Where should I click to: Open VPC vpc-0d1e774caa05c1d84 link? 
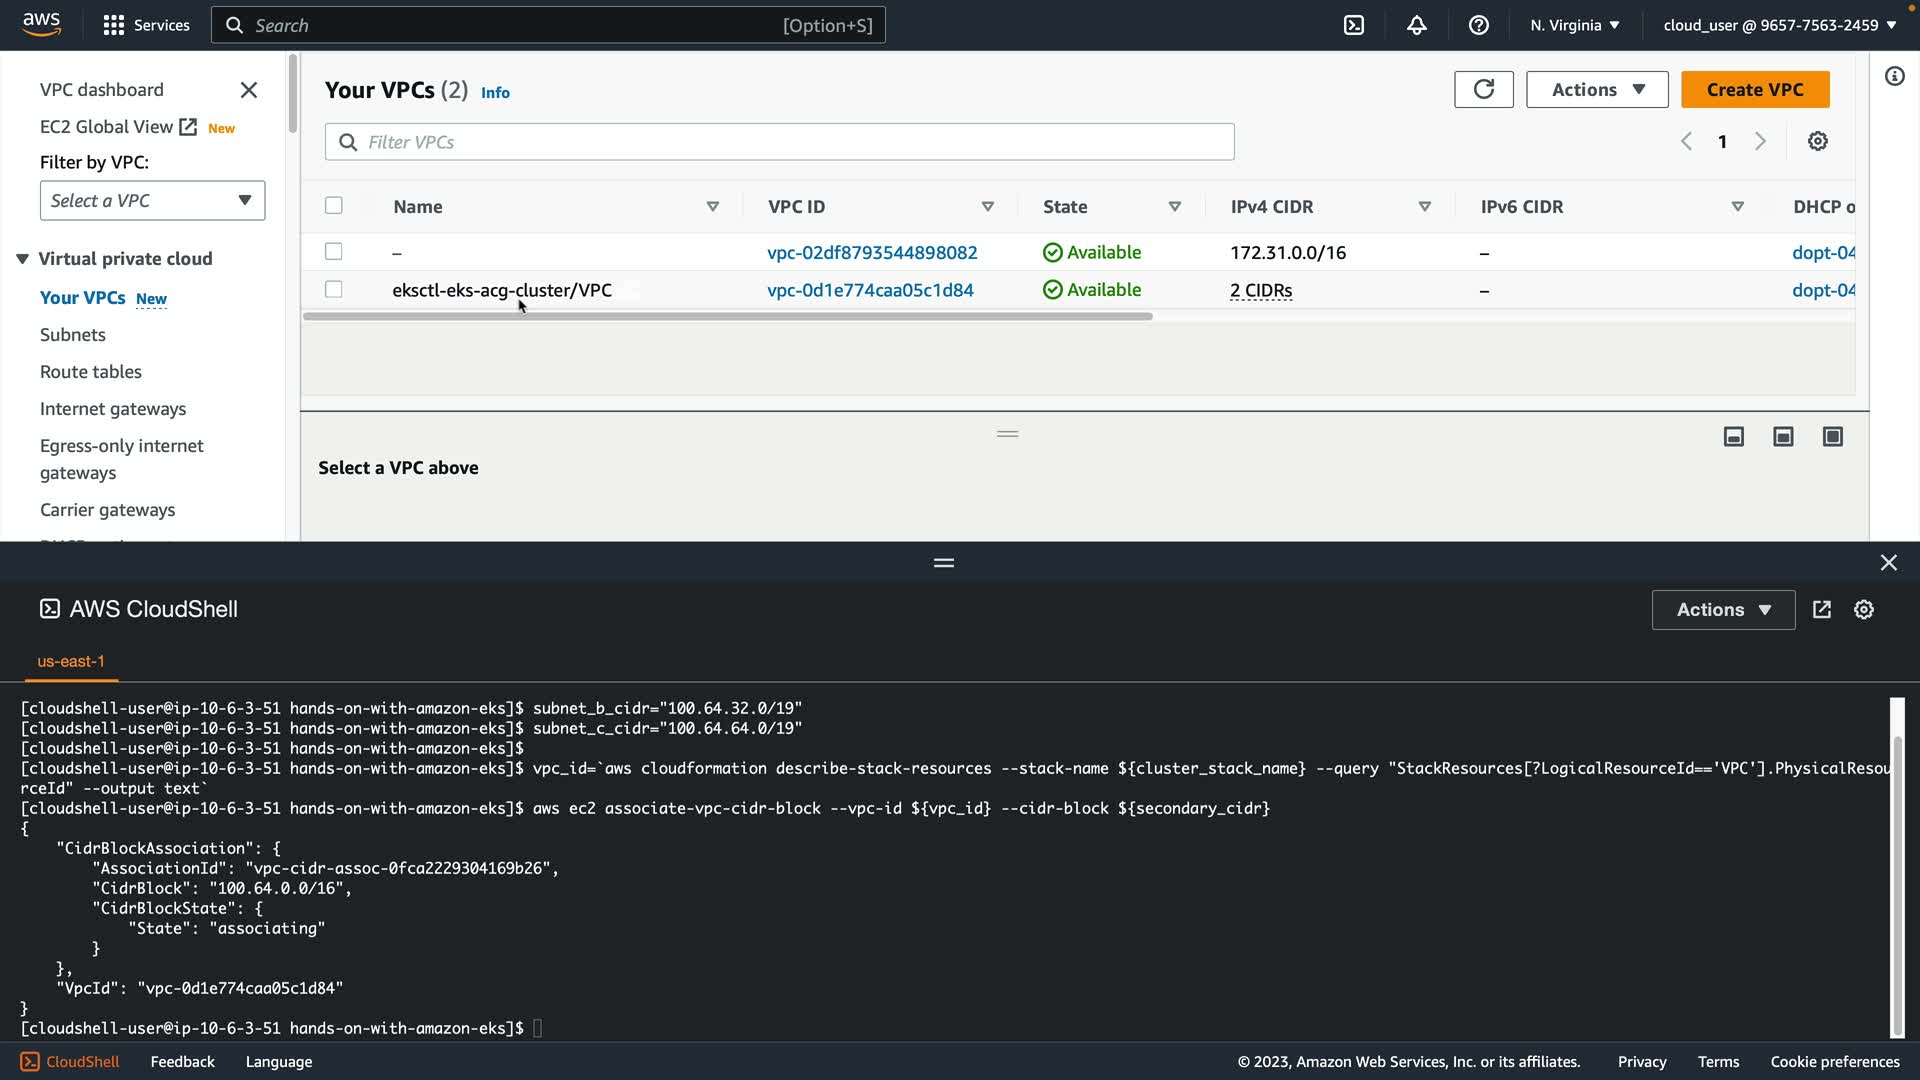coord(869,290)
